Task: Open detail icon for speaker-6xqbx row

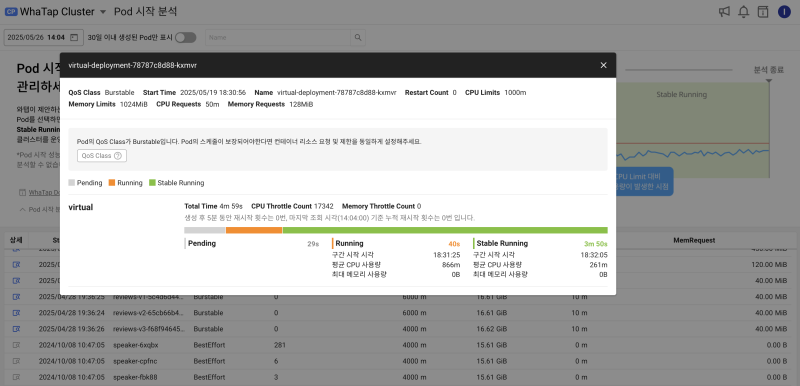Action: 16,345
